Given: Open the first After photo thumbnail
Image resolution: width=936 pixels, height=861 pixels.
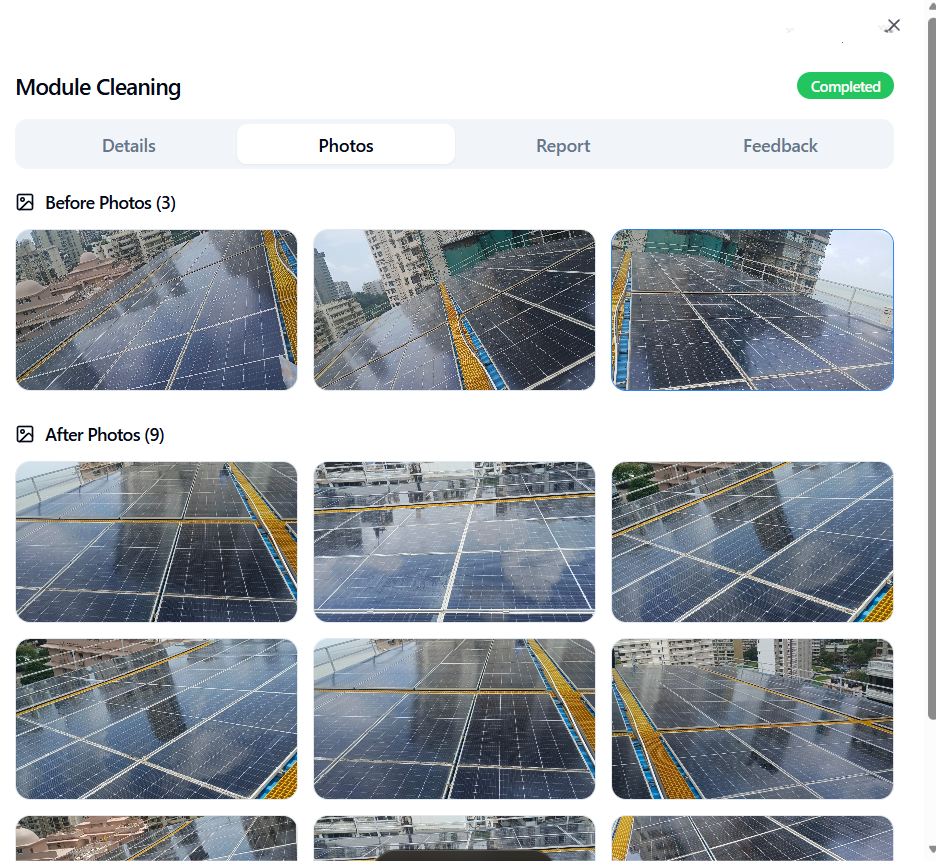Looking at the screenshot, I should tap(156, 542).
